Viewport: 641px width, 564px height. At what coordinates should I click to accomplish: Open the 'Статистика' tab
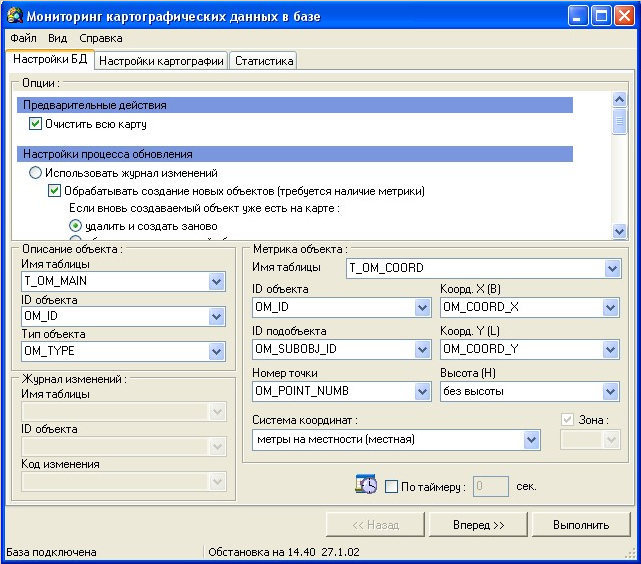point(264,61)
